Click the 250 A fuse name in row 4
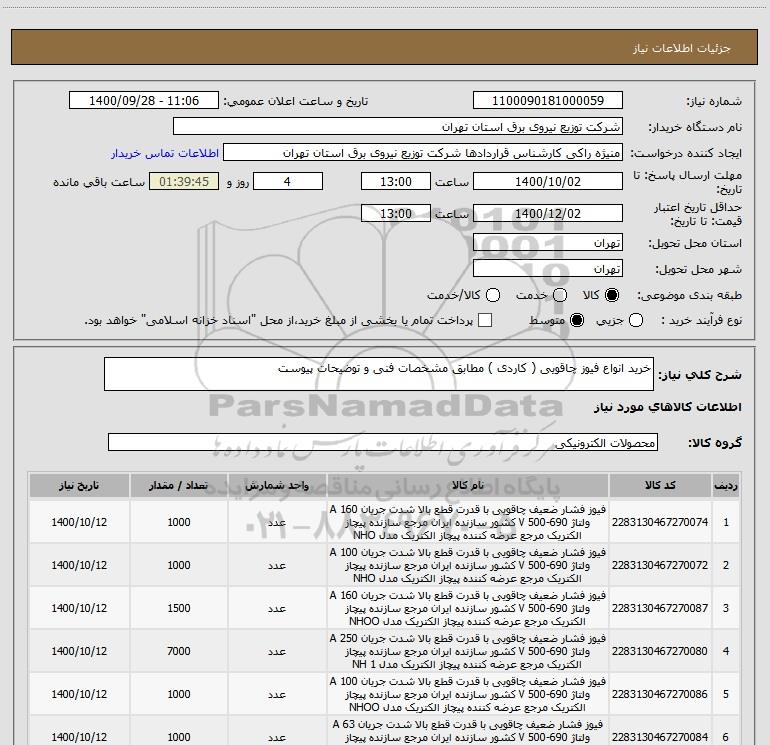770x745 pixels. click(x=468, y=651)
